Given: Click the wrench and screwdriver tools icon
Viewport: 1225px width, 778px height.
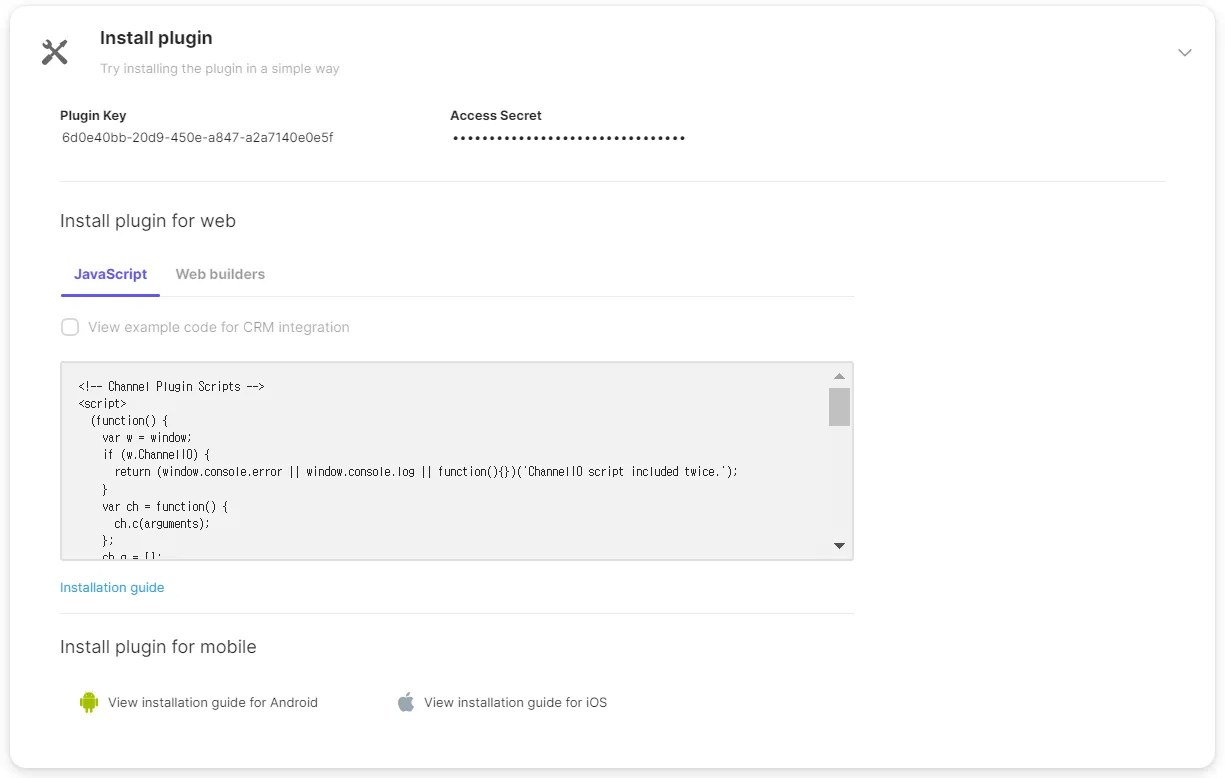Looking at the screenshot, I should [x=54, y=52].
